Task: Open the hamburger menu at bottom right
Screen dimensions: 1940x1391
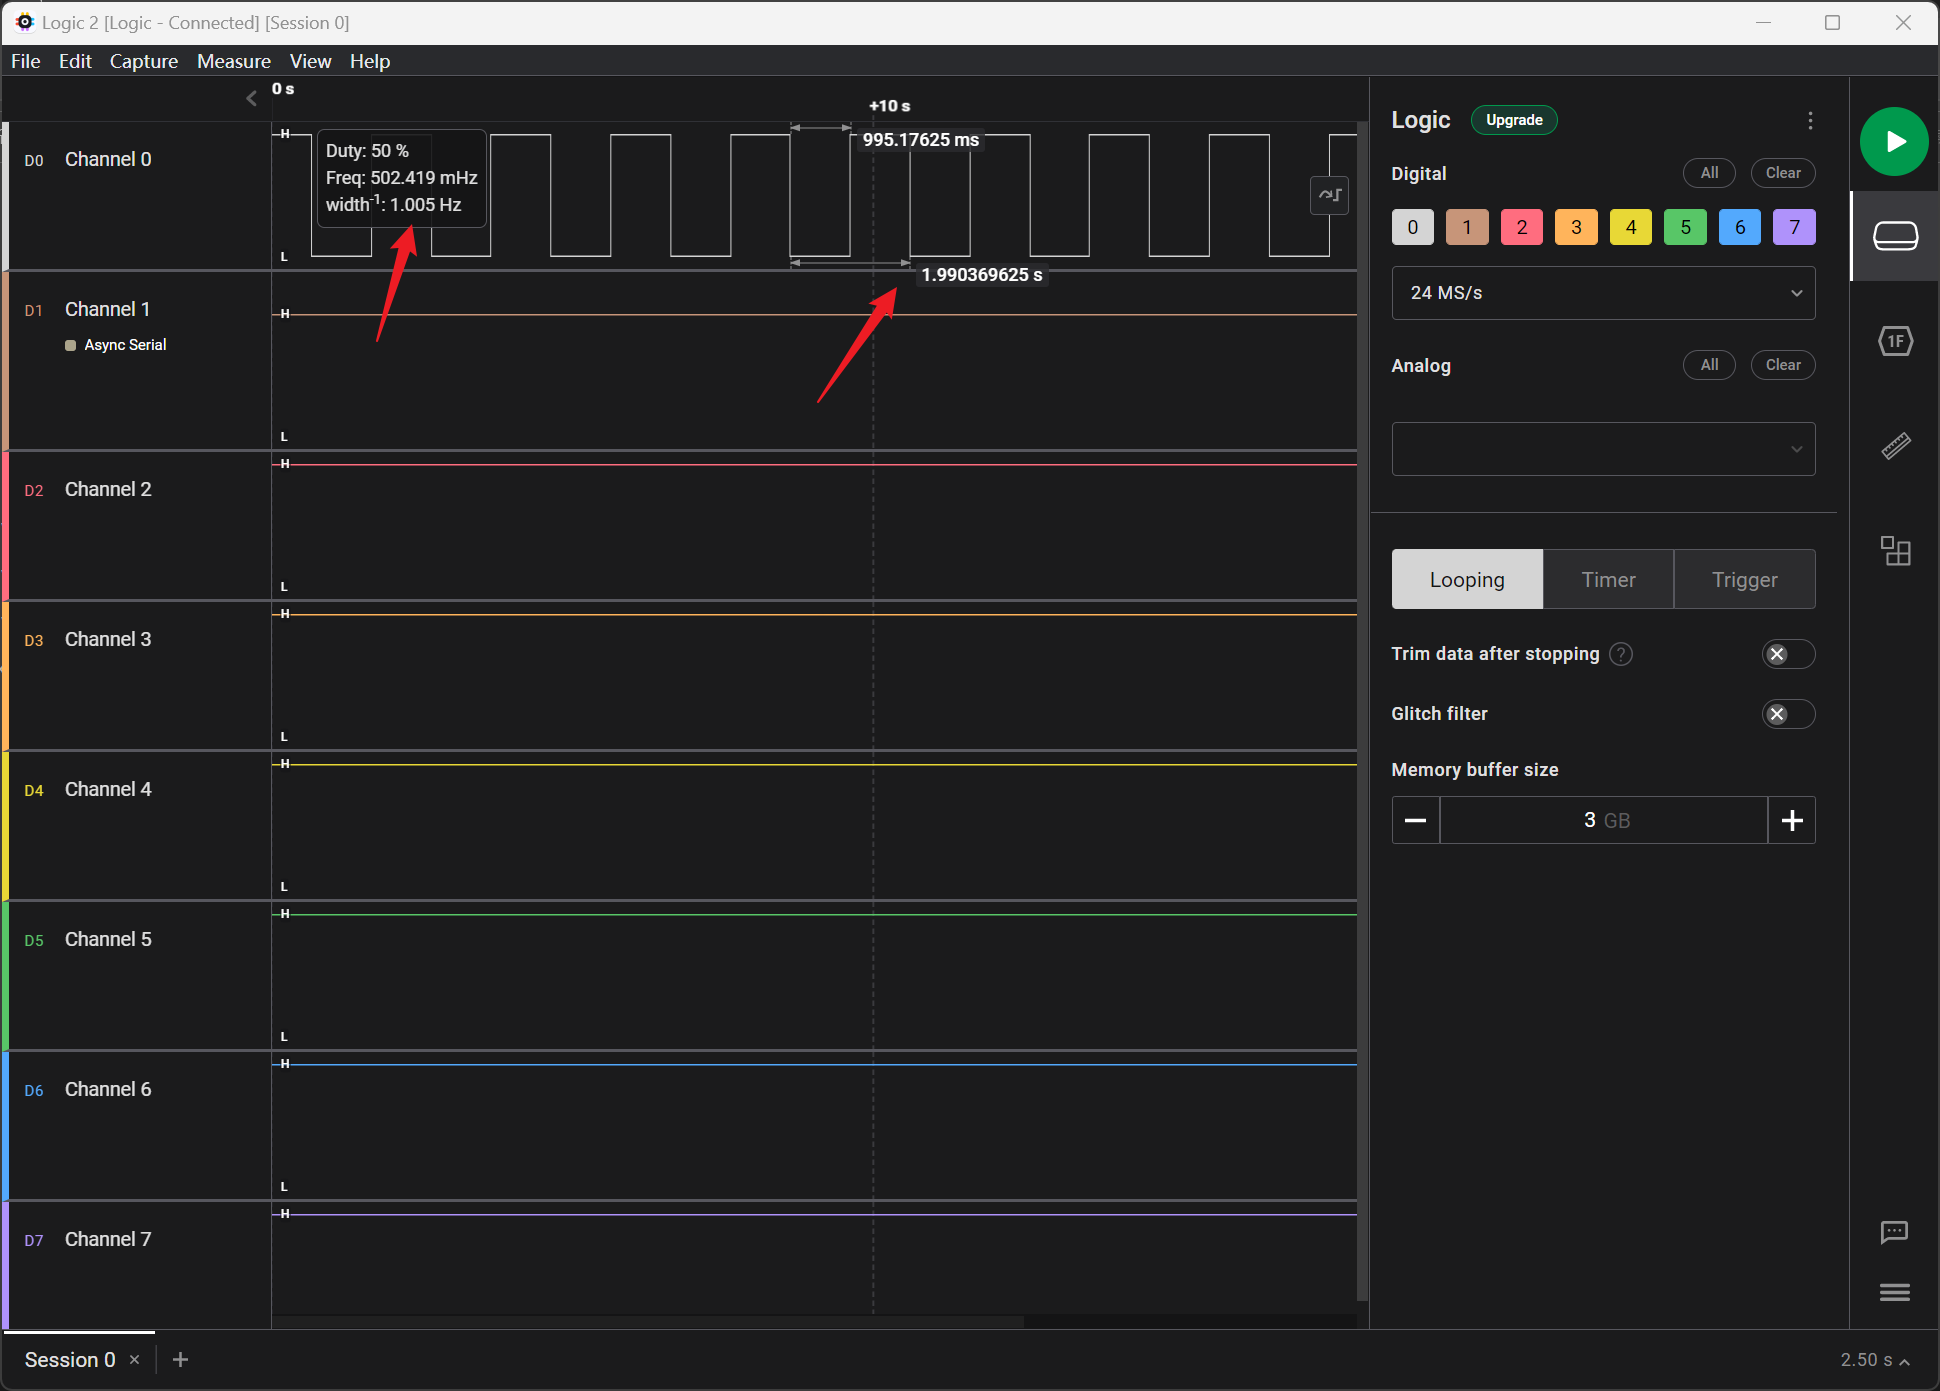Action: pos(1894,1293)
